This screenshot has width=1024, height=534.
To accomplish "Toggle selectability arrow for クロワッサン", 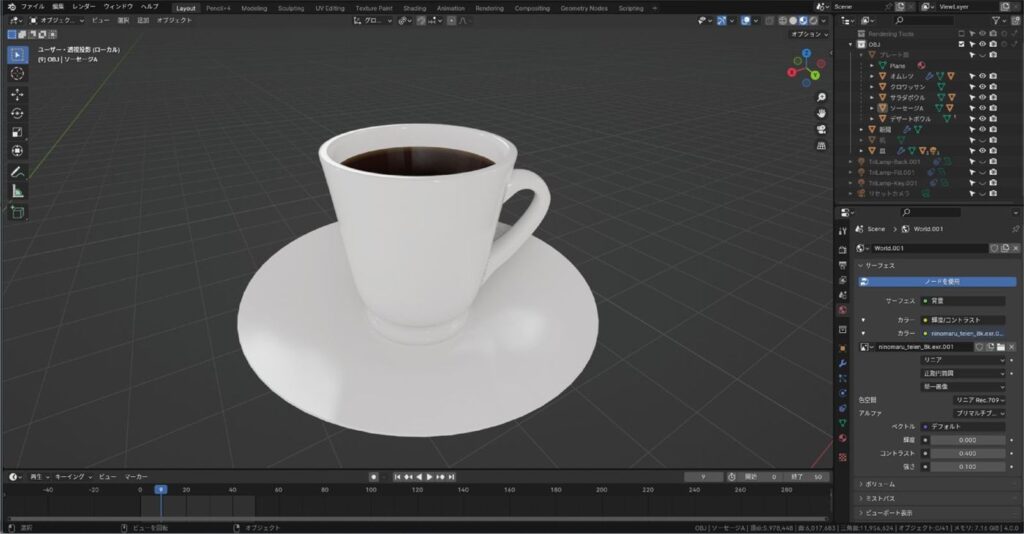I will click(972, 87).
